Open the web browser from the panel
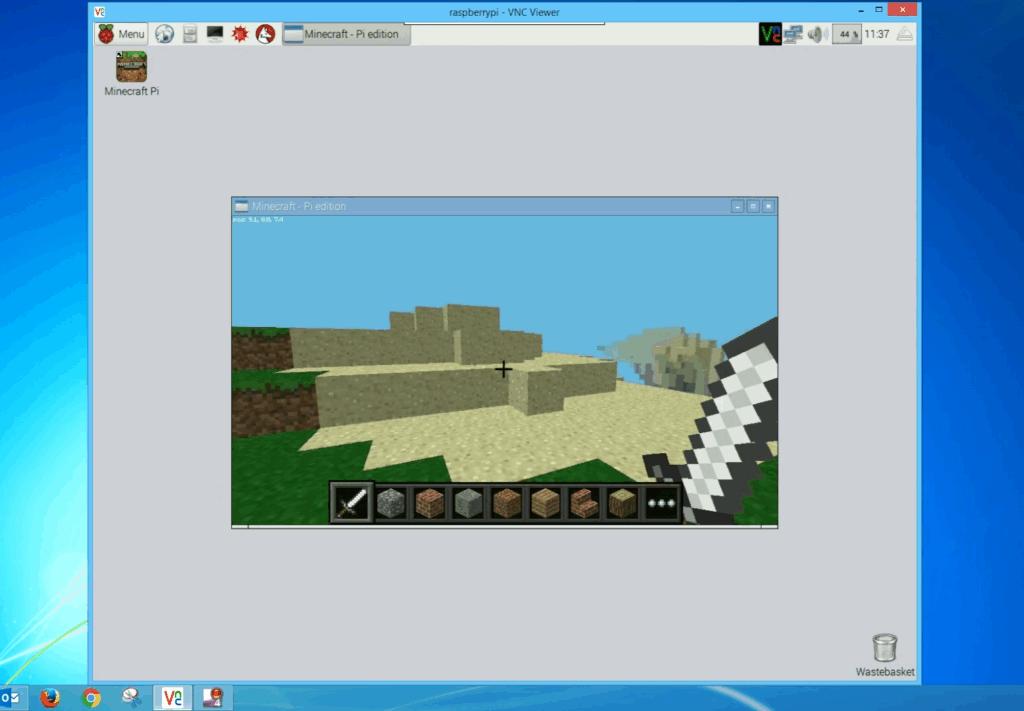Viewport: 1024px width, 711px height. (165, 33)
